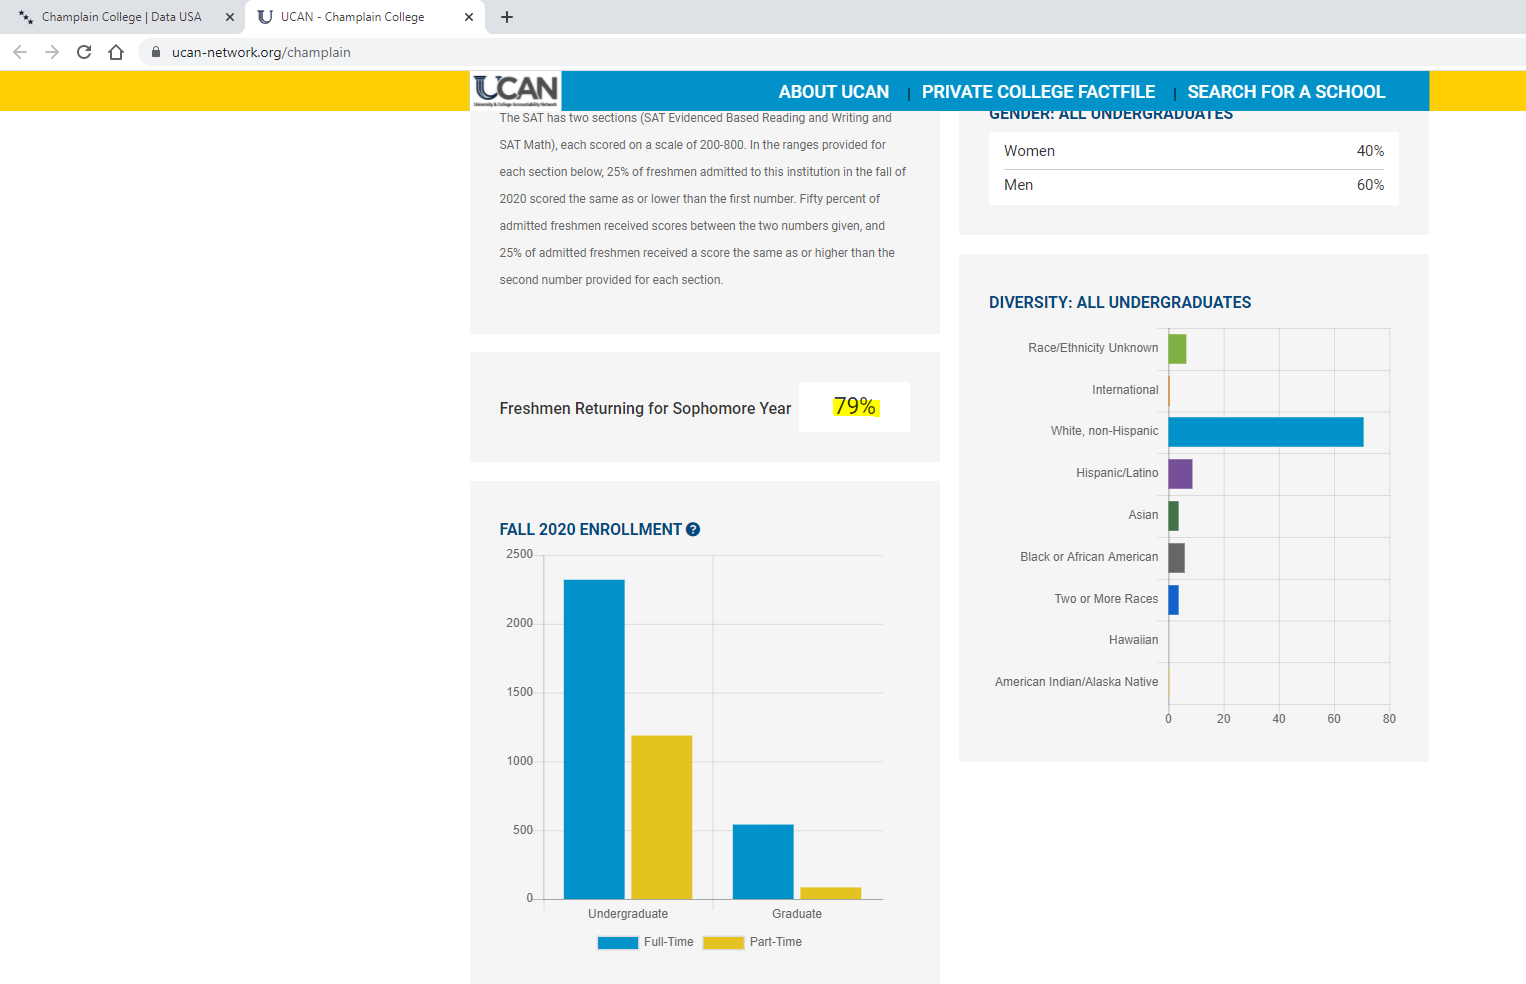
Task: Open Private College Factfile menu item
Action: point(1038,92)
